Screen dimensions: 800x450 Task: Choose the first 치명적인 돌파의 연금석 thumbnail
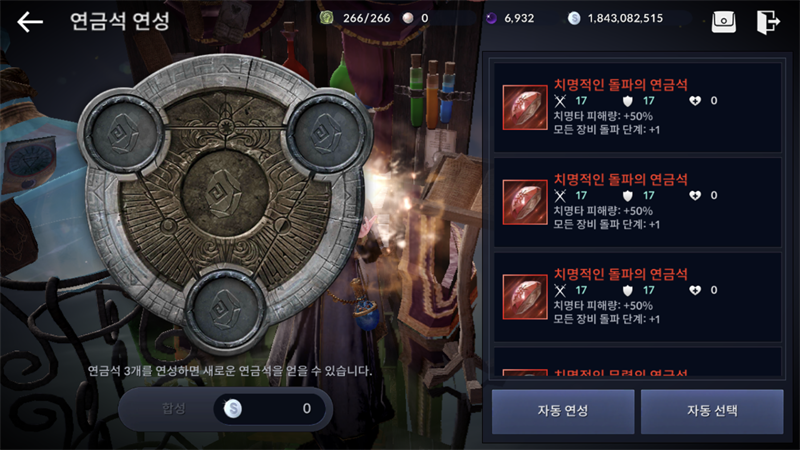524,108
